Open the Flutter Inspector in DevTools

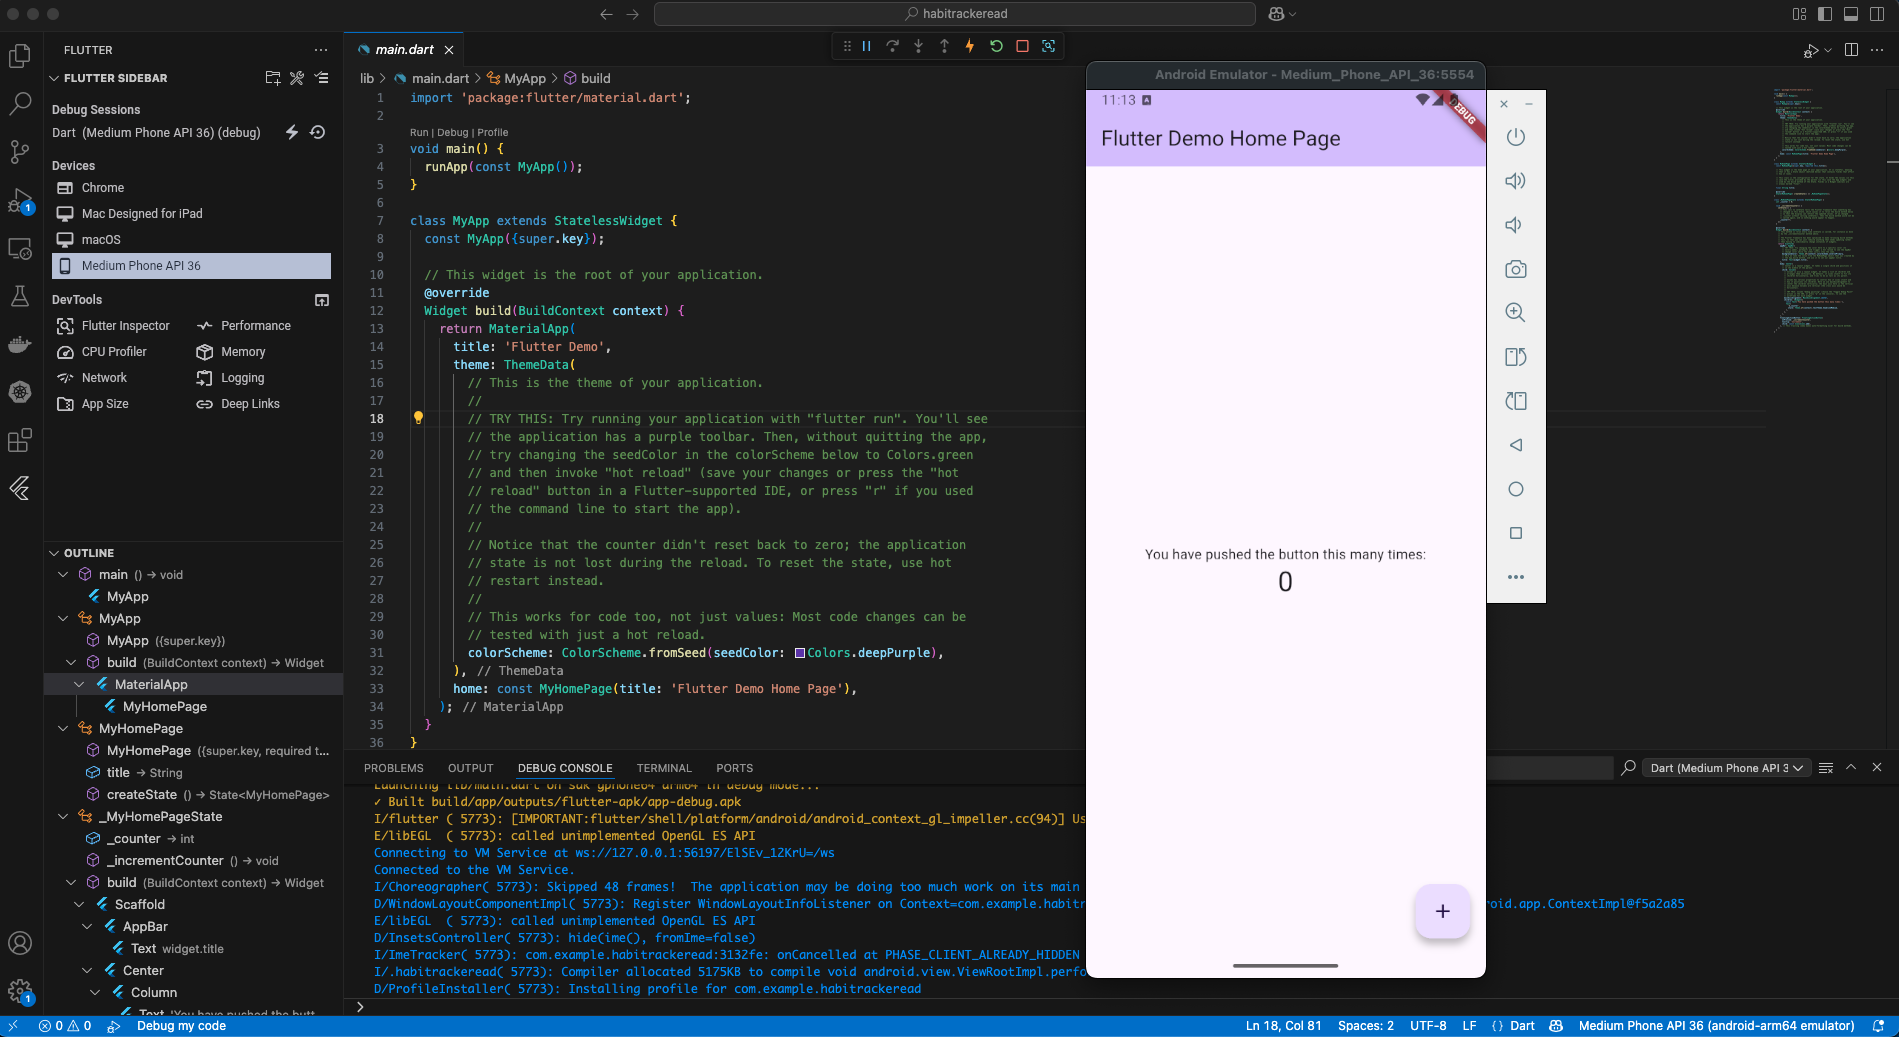tap(123, 325)
